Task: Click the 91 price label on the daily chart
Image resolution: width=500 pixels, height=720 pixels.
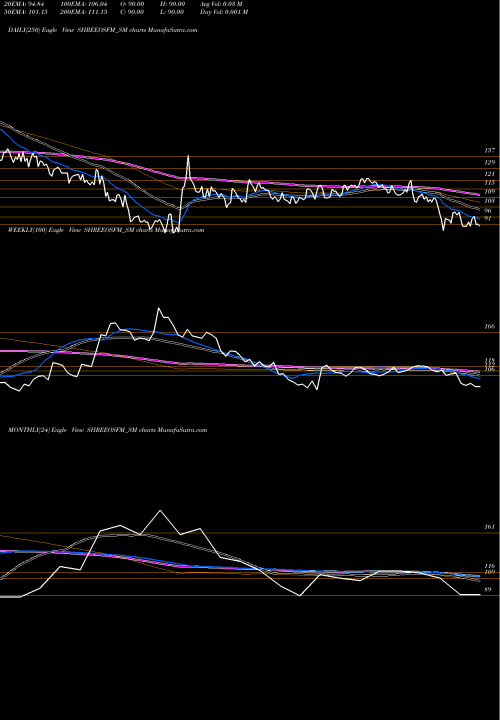Action: pos(488,219)
